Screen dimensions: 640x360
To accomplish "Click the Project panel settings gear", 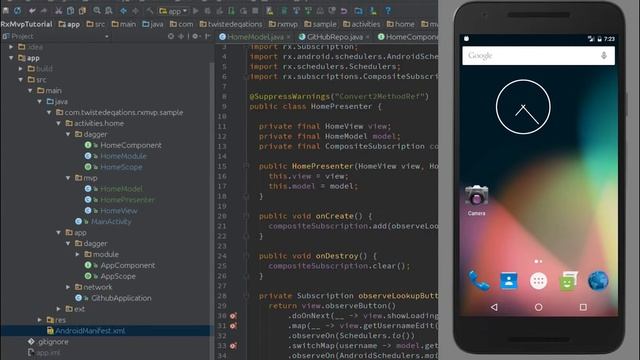I will tap(196, 36).
